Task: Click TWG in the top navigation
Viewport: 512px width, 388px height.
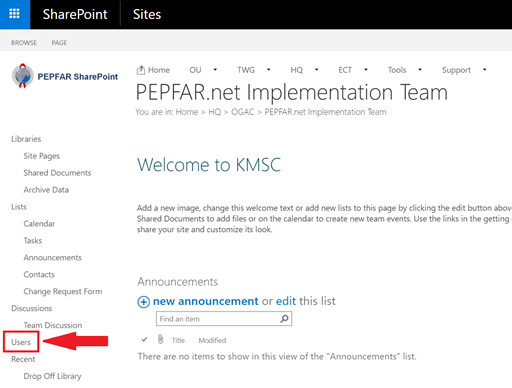Action: [x=246, y=70]
